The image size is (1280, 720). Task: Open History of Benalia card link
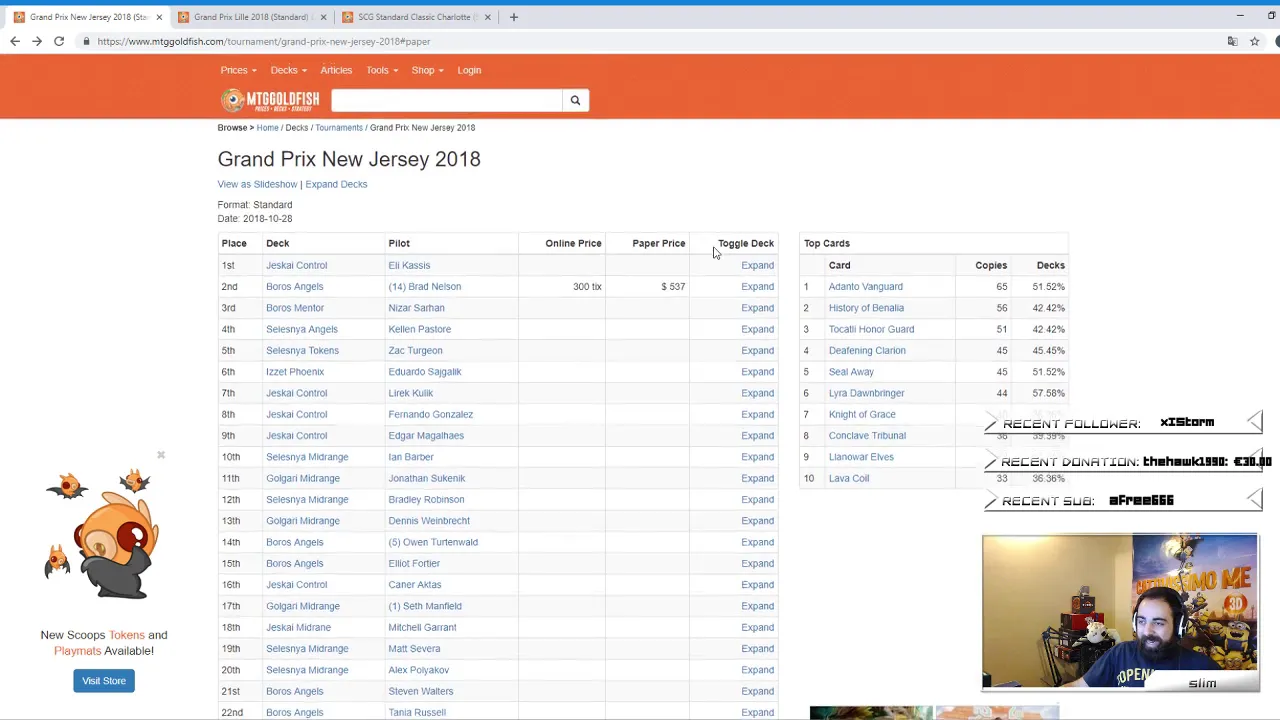(x=866, y=308)
